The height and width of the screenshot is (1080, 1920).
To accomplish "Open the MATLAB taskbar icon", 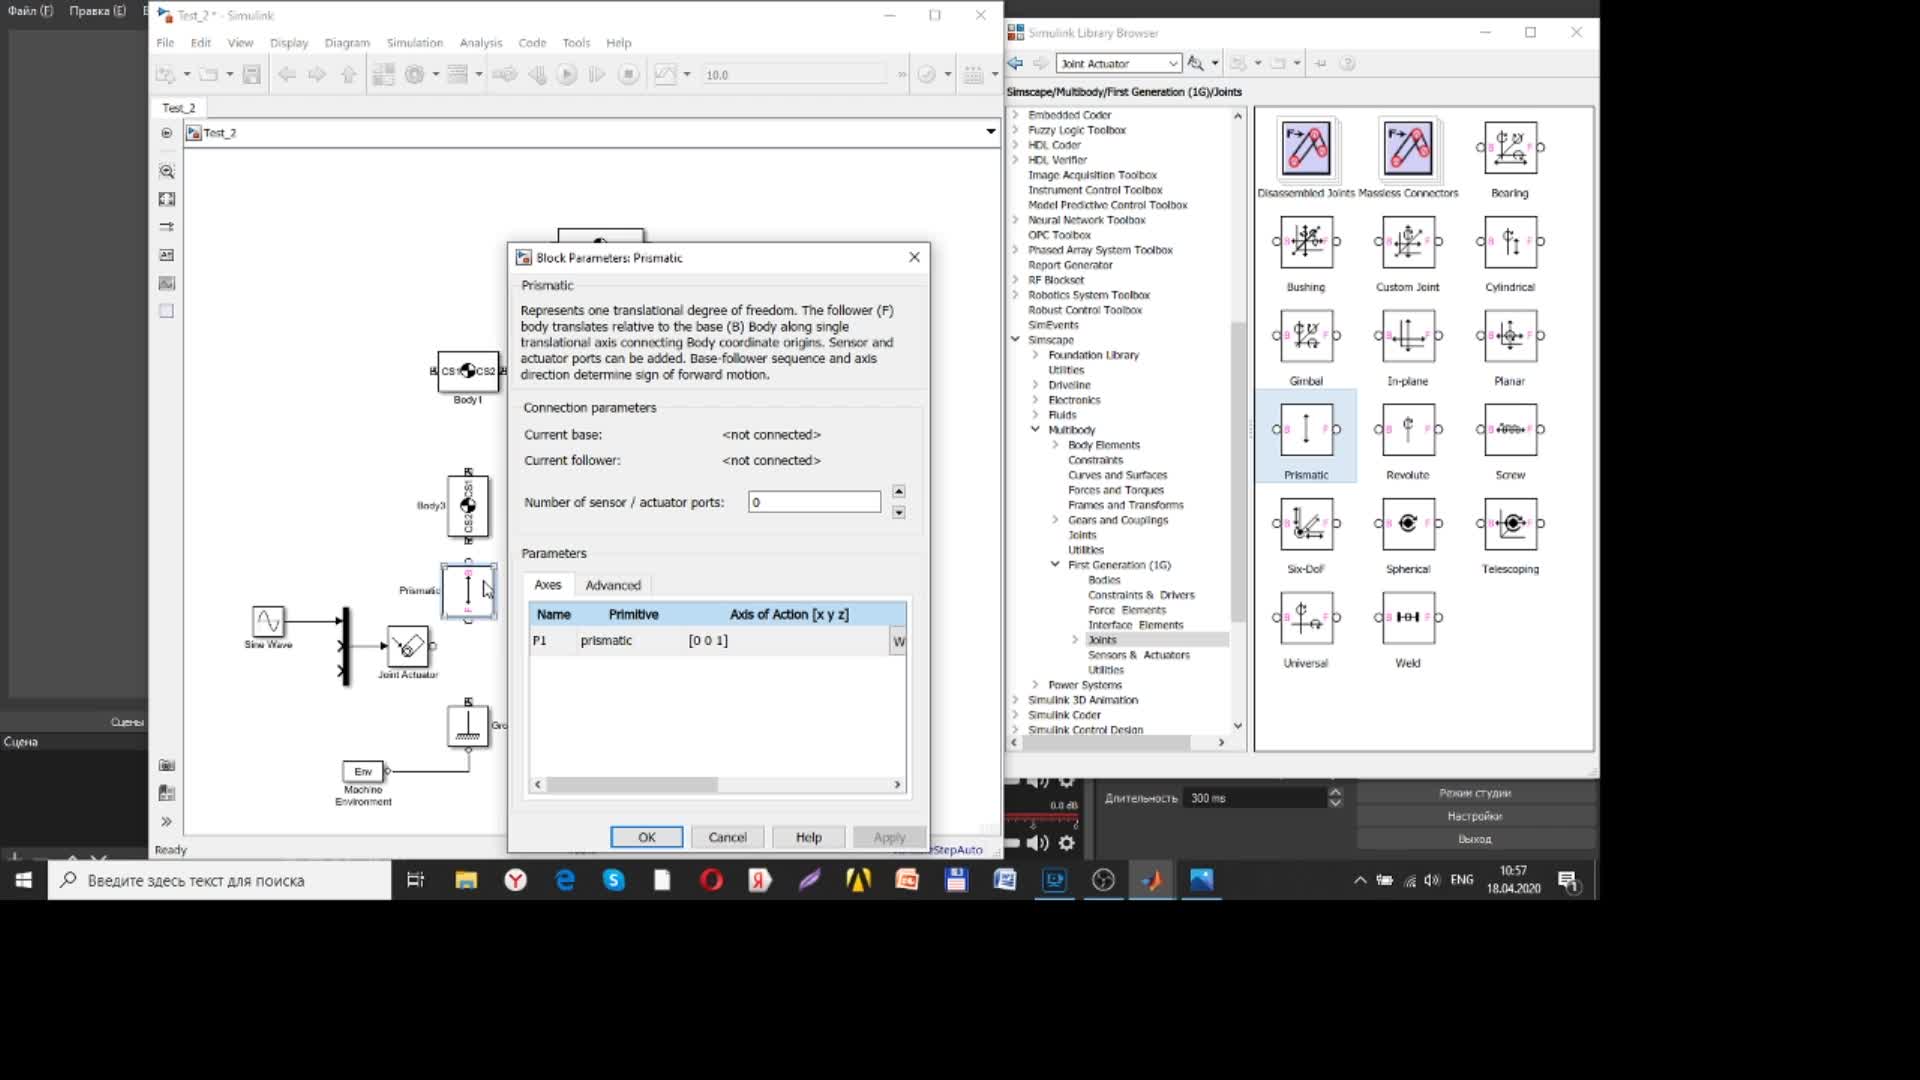I will tap(1152, 880).
